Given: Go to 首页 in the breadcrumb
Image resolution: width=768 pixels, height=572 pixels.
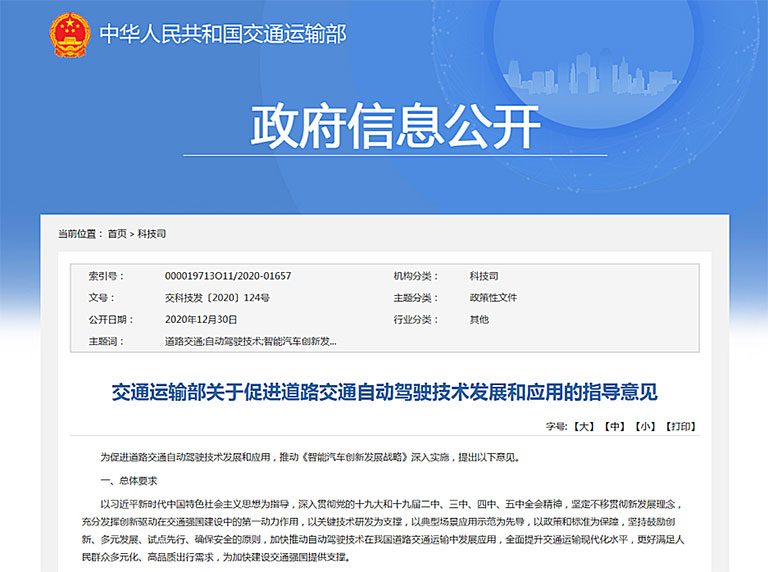Looking at the screenshot, I should pos(118,234).
